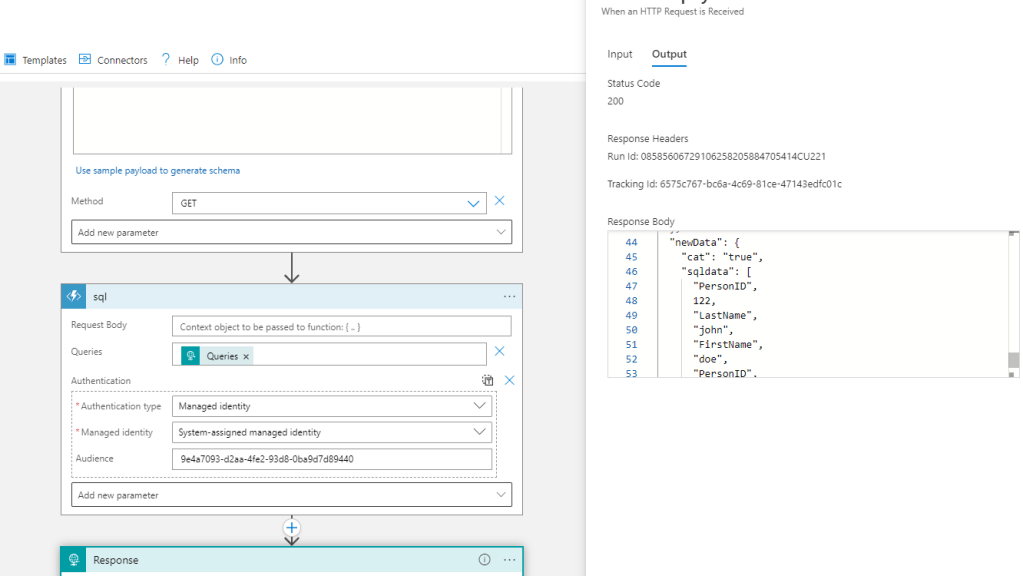
Task: Click Use sample payload to generate schema link
Action: coord(157,171)
